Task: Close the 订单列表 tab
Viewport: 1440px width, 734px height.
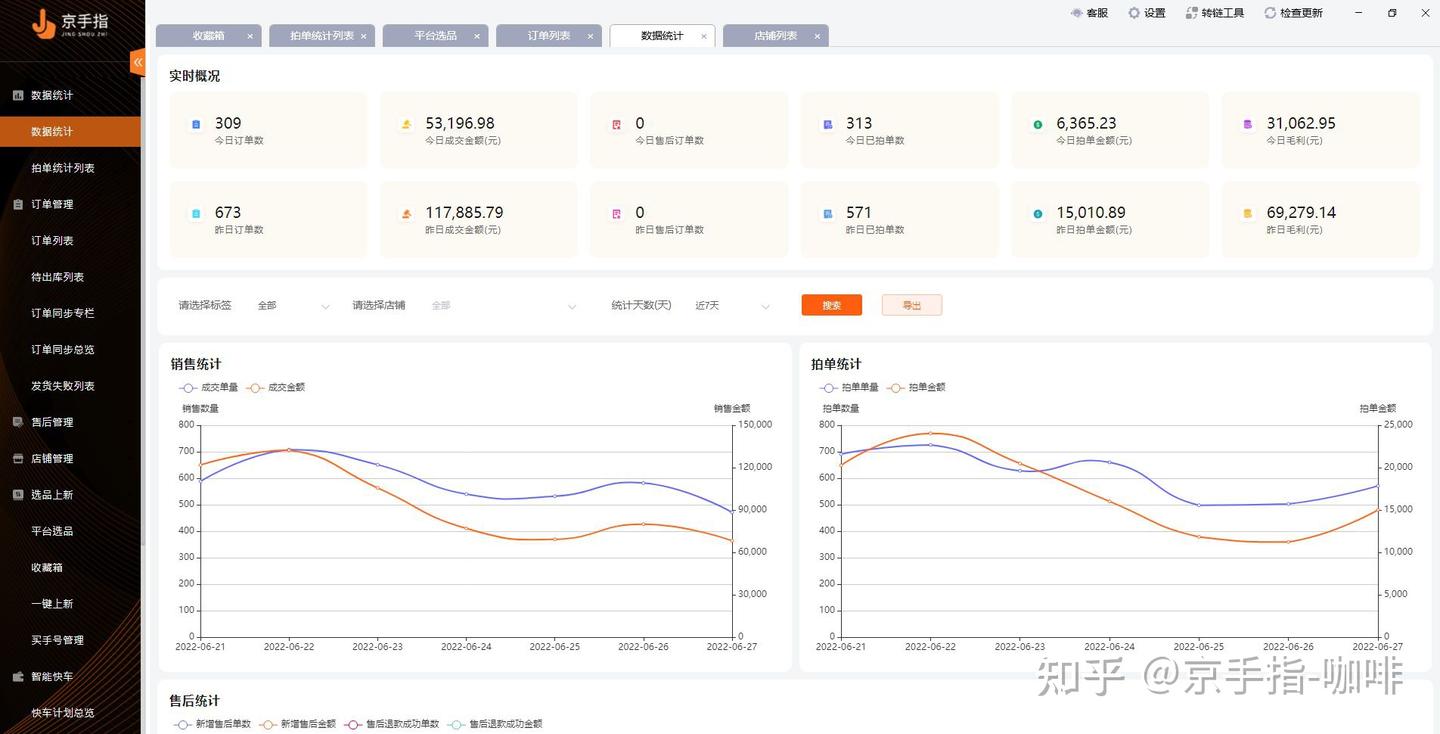Action: (590, 36)
